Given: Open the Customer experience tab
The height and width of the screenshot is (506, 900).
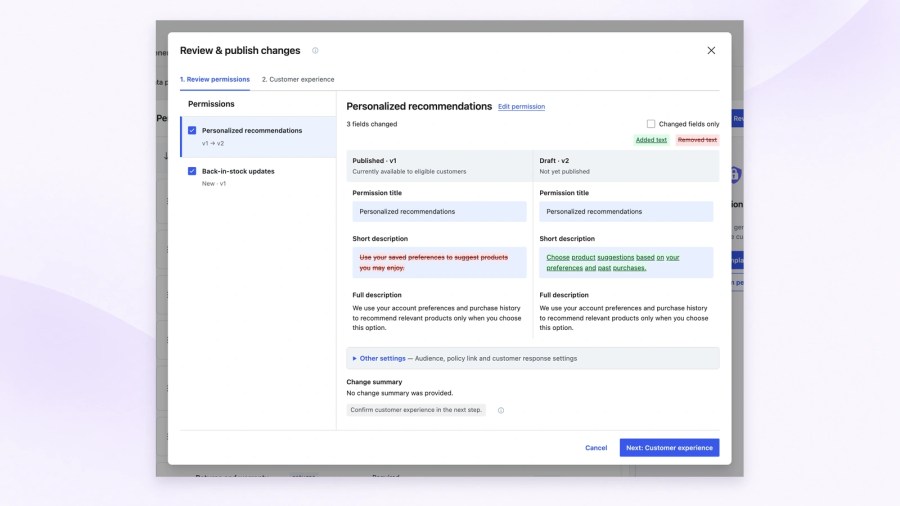Looking at the screenshot, I should (298, 79).
